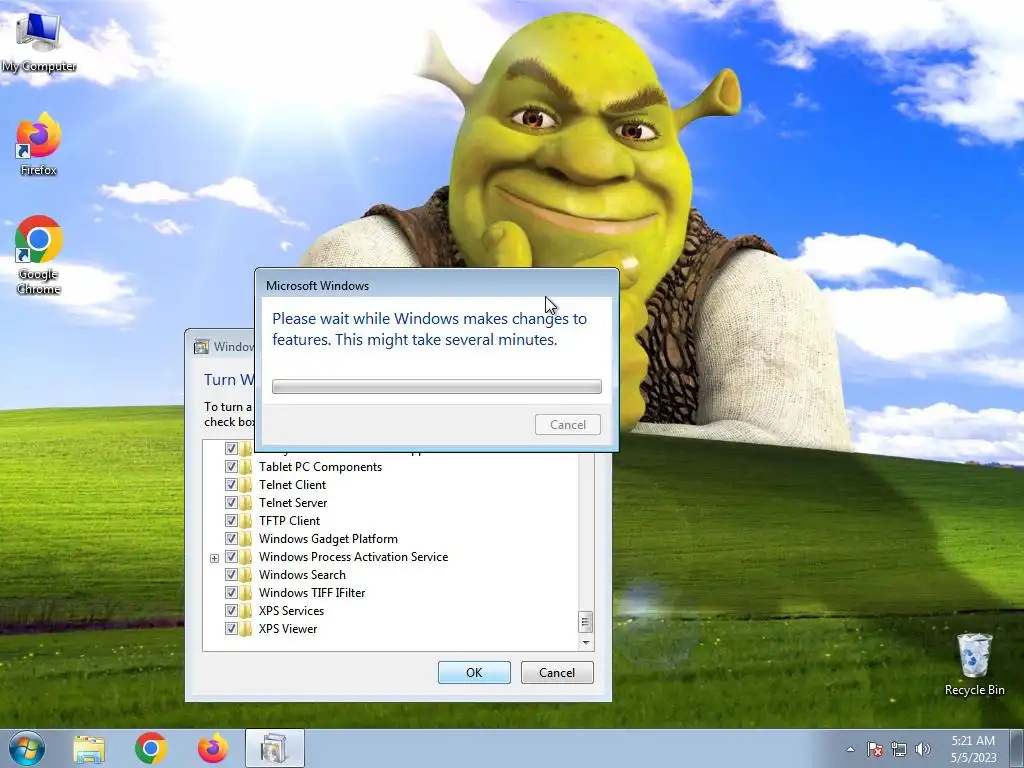
Task: Open Action Center flag icon
Action: point(875,749)
